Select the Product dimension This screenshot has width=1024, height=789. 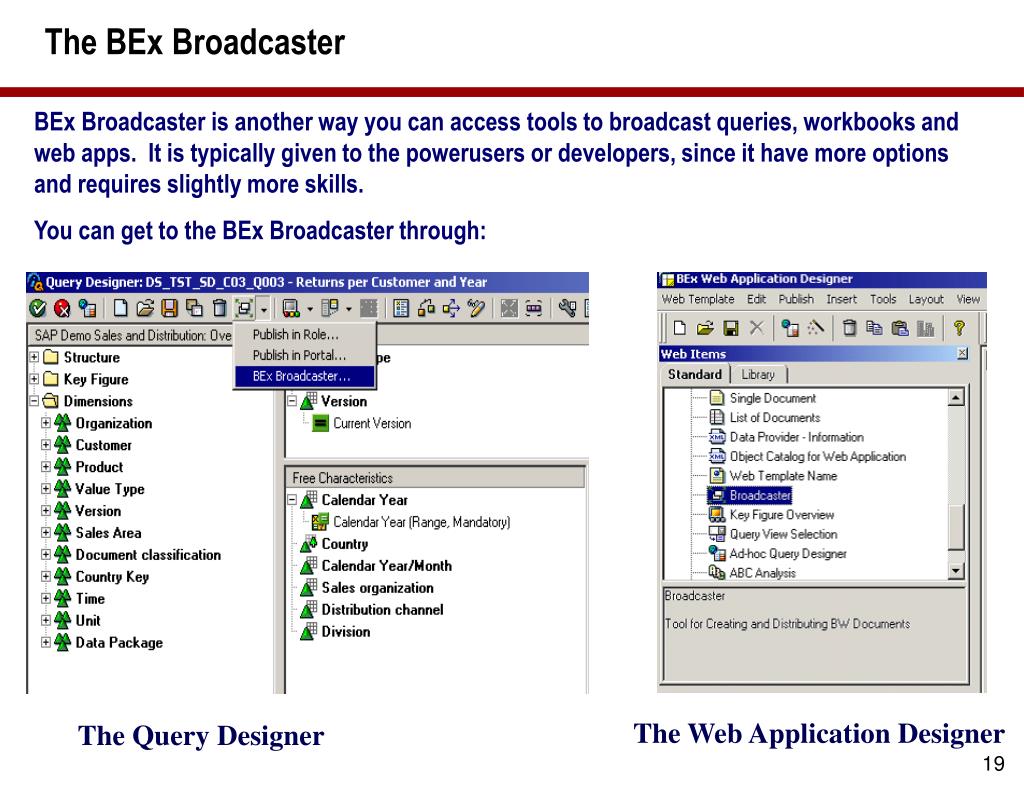coord(99,467)
